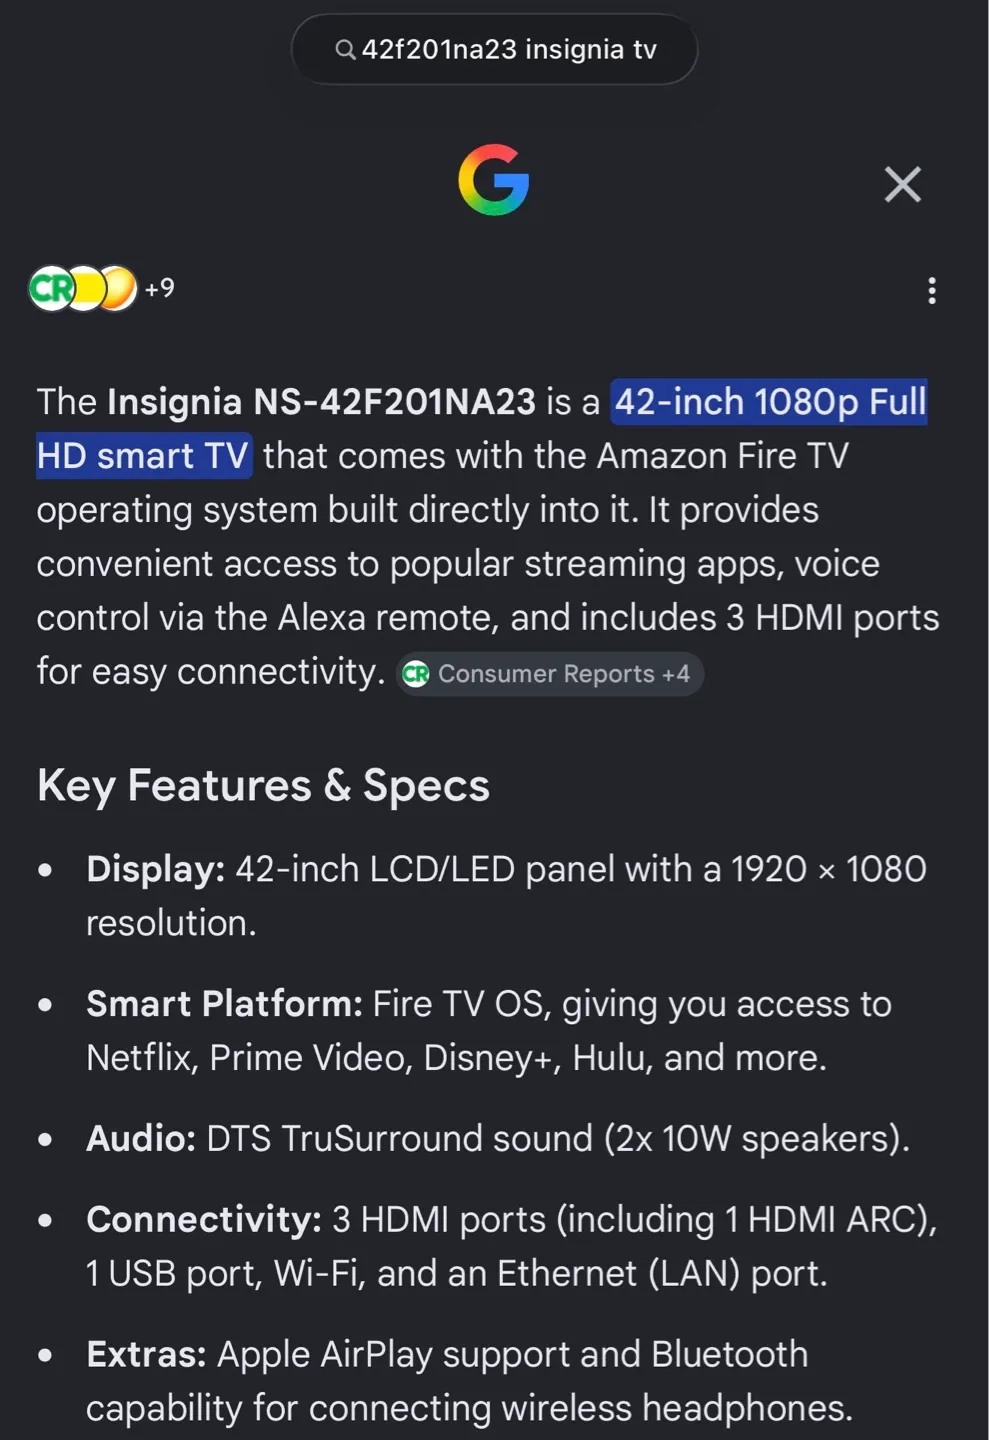989x1440 pixels.
Task: Tap the yellow source avatar circle
Action: point(86,289)
